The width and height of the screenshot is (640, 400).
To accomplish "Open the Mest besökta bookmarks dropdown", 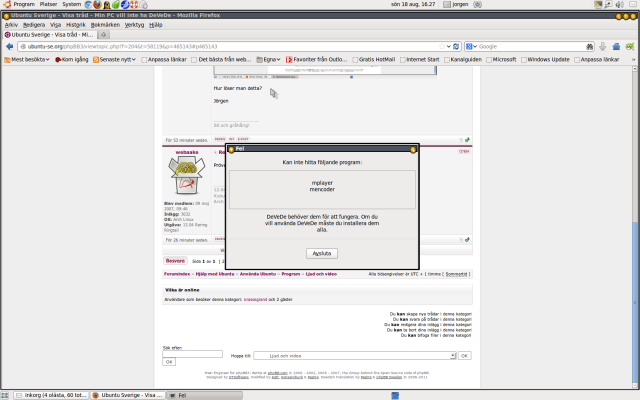I will [x=27, y=60].
